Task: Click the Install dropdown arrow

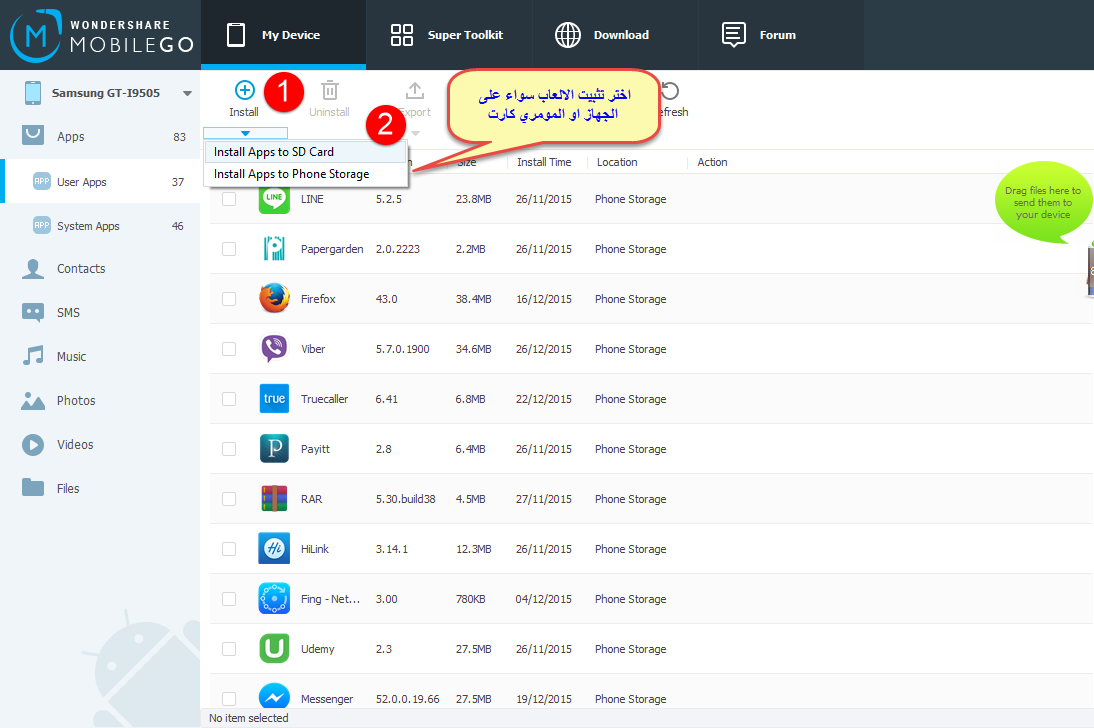Action: click(x=245, y=133)
